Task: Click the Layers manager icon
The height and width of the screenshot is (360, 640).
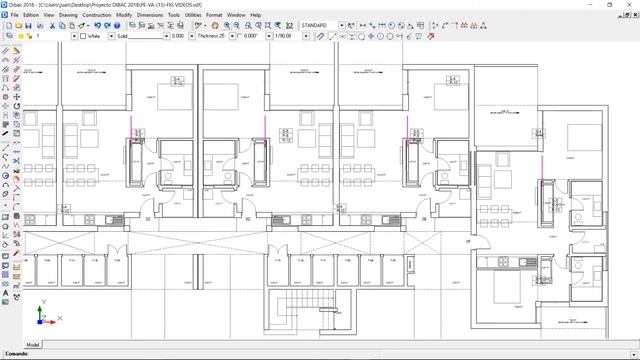Action: point(9,36)
